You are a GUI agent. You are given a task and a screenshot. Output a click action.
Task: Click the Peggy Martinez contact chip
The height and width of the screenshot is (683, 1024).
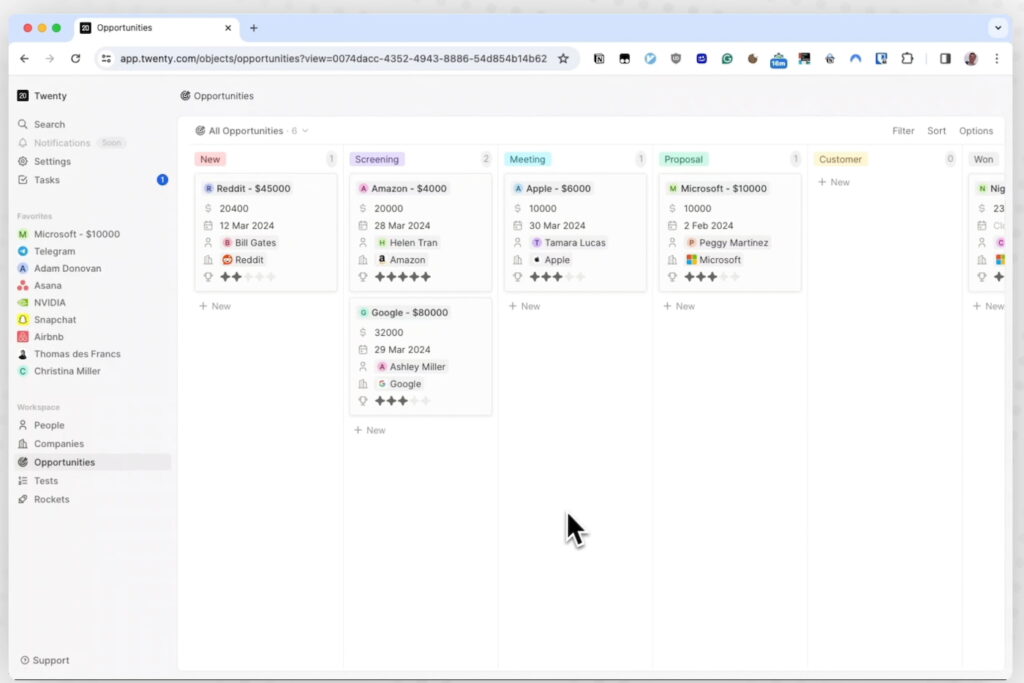coord(728,243)
